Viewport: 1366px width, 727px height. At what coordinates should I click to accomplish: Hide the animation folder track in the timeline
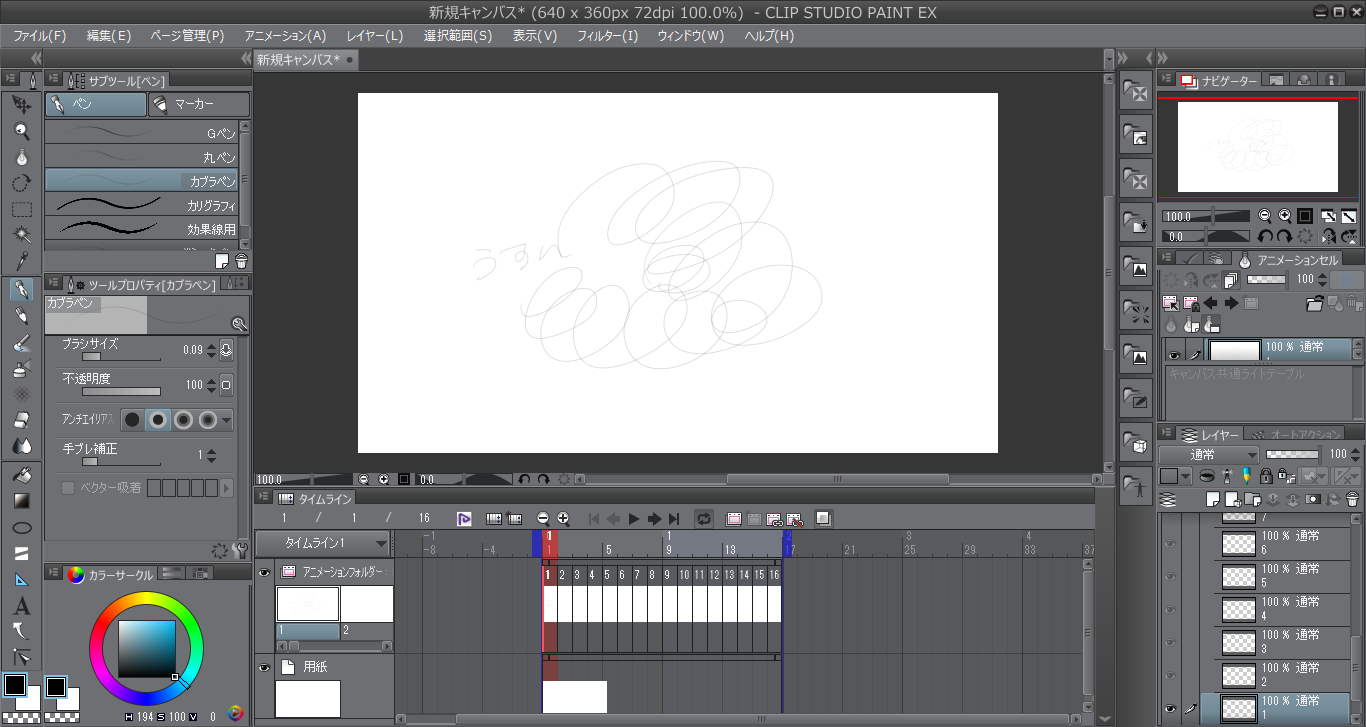click(x=265, y=573)
